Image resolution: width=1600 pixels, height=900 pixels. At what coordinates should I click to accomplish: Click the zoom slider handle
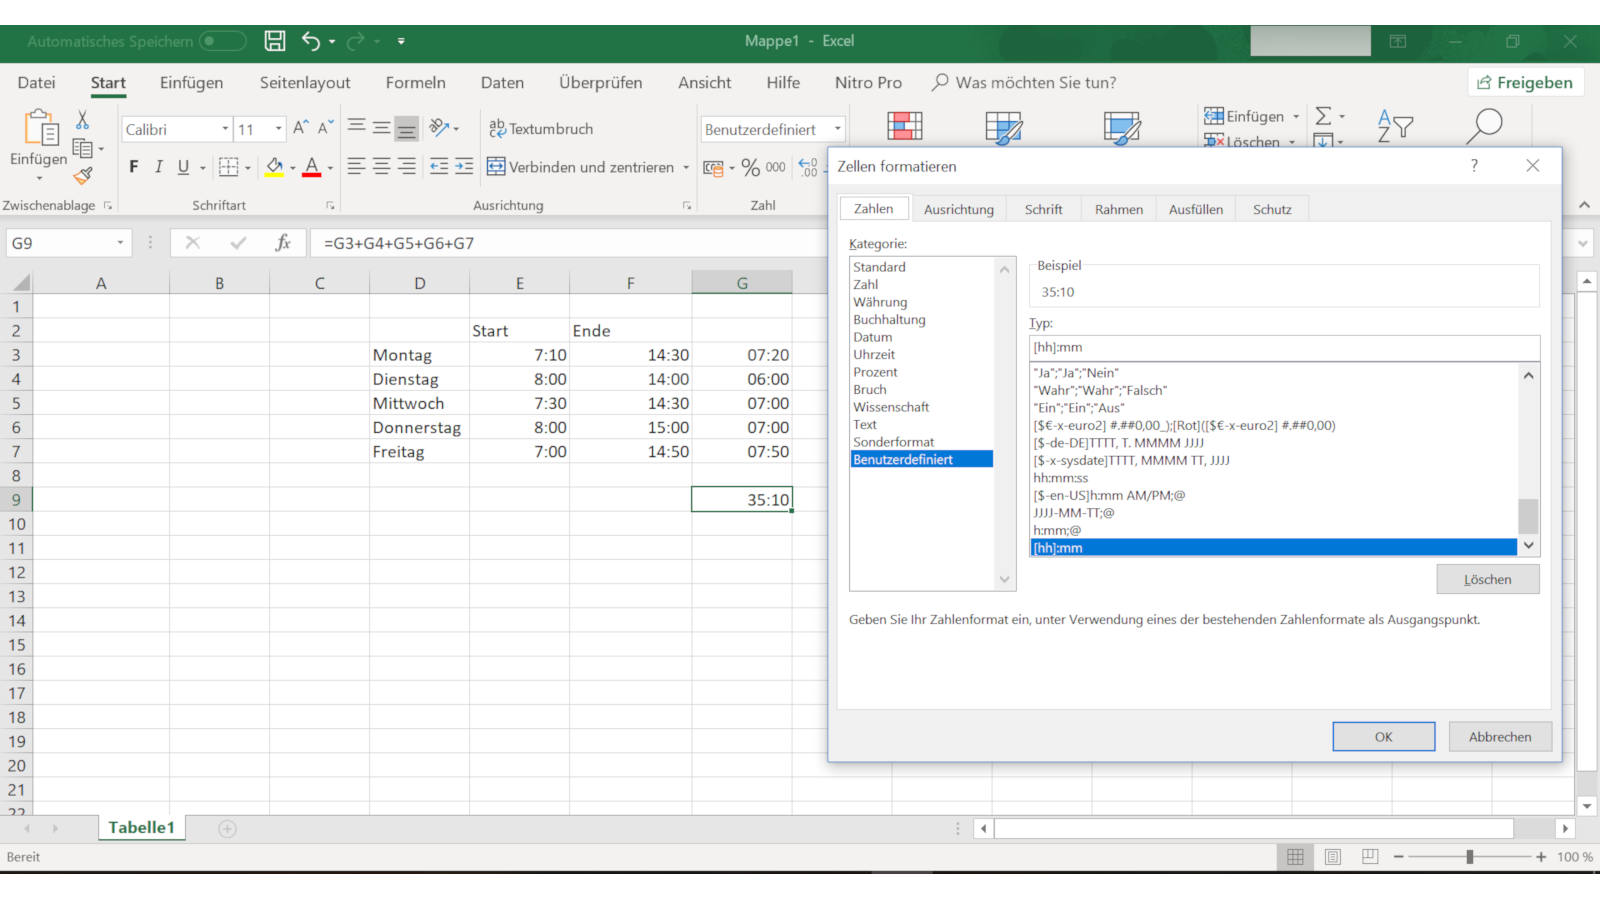coord(1469,857)
